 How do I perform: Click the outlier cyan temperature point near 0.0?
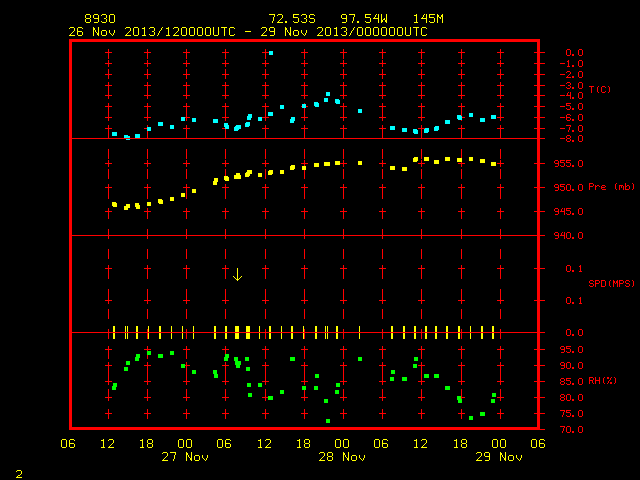pos(271,53)
